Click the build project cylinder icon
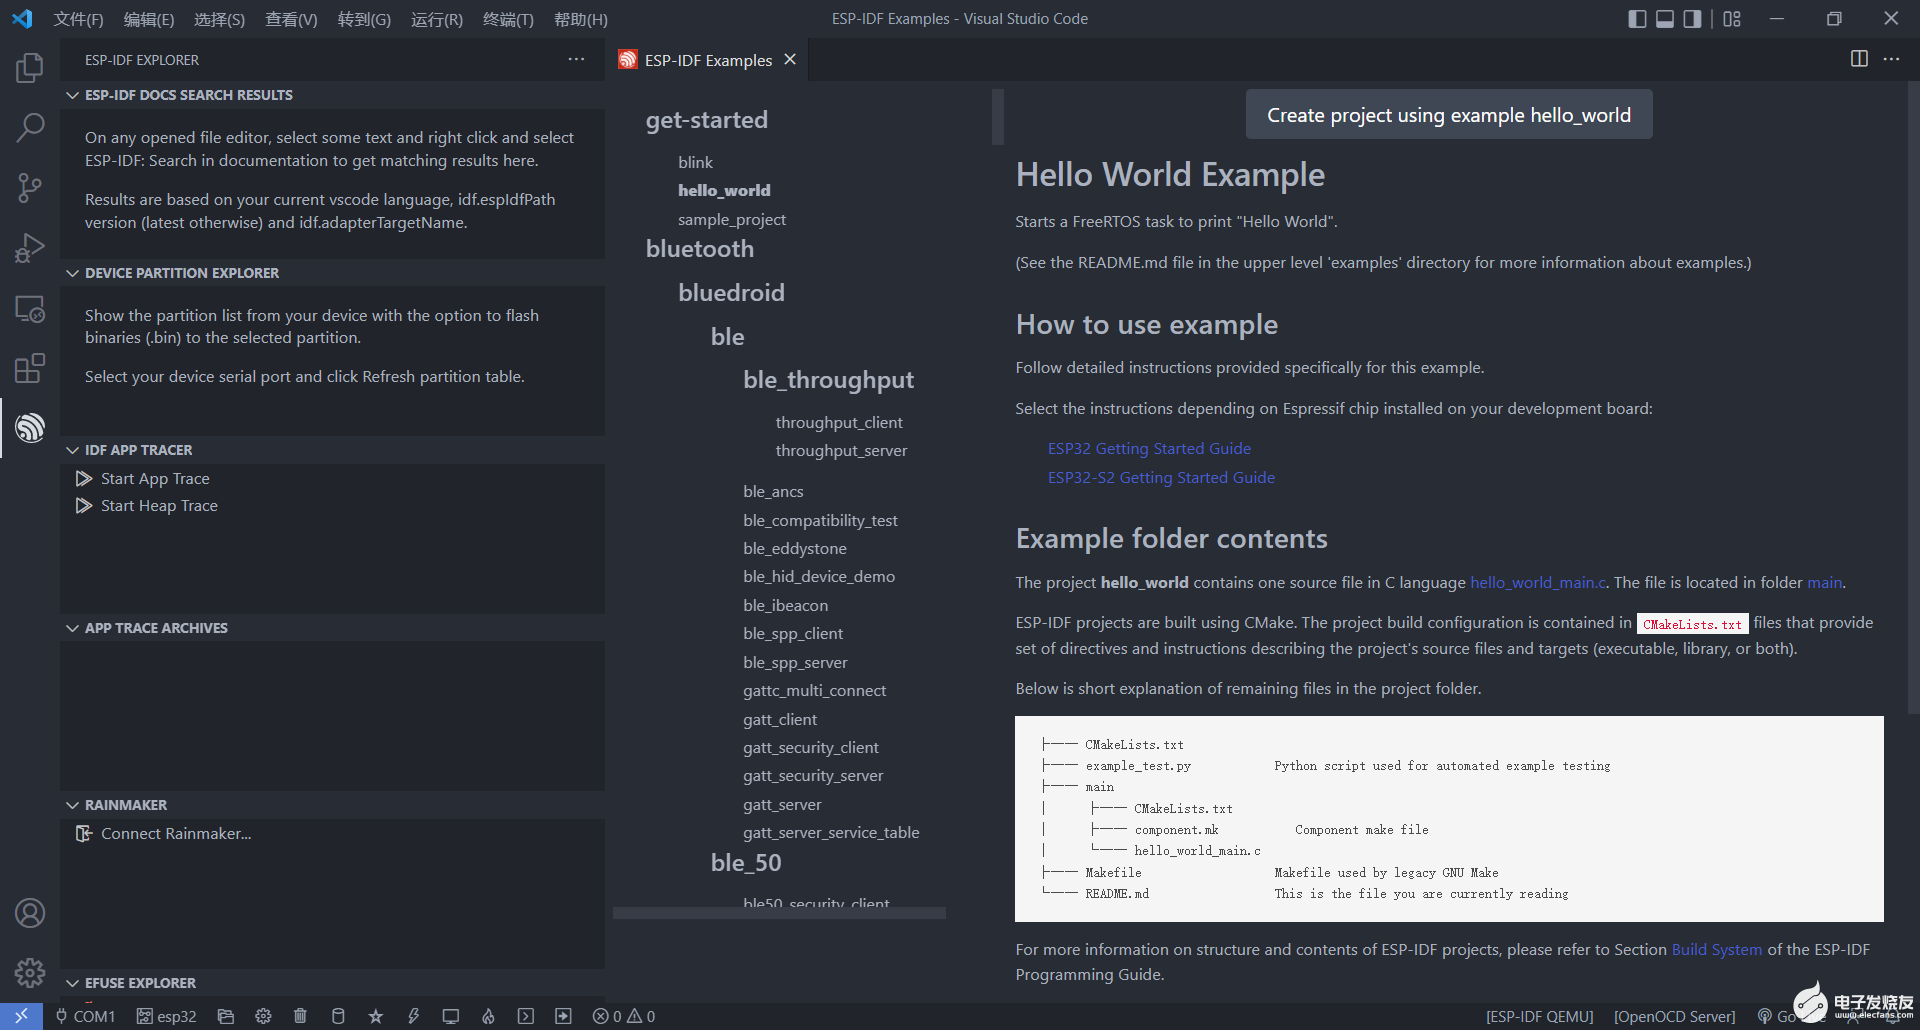The width and height of the screenshot is (1920, 1030). pyautogui.click(x=338, y=1016)
